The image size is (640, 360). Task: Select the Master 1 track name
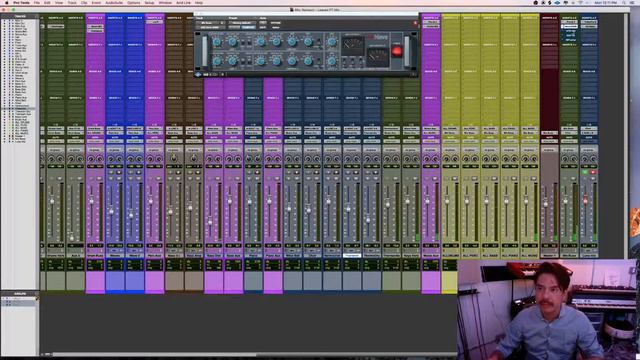point(549,256)
